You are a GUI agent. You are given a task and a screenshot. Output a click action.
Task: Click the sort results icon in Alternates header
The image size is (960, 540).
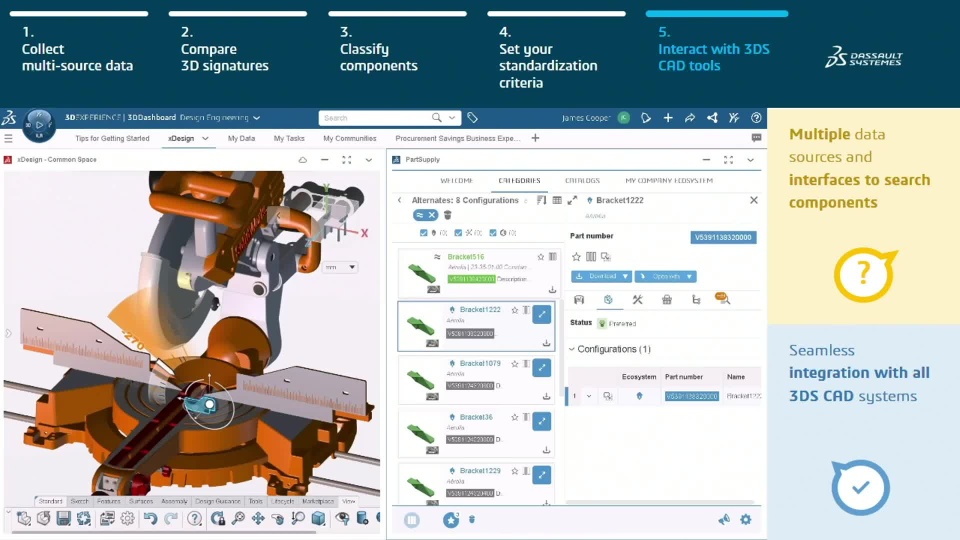(541, 200)
